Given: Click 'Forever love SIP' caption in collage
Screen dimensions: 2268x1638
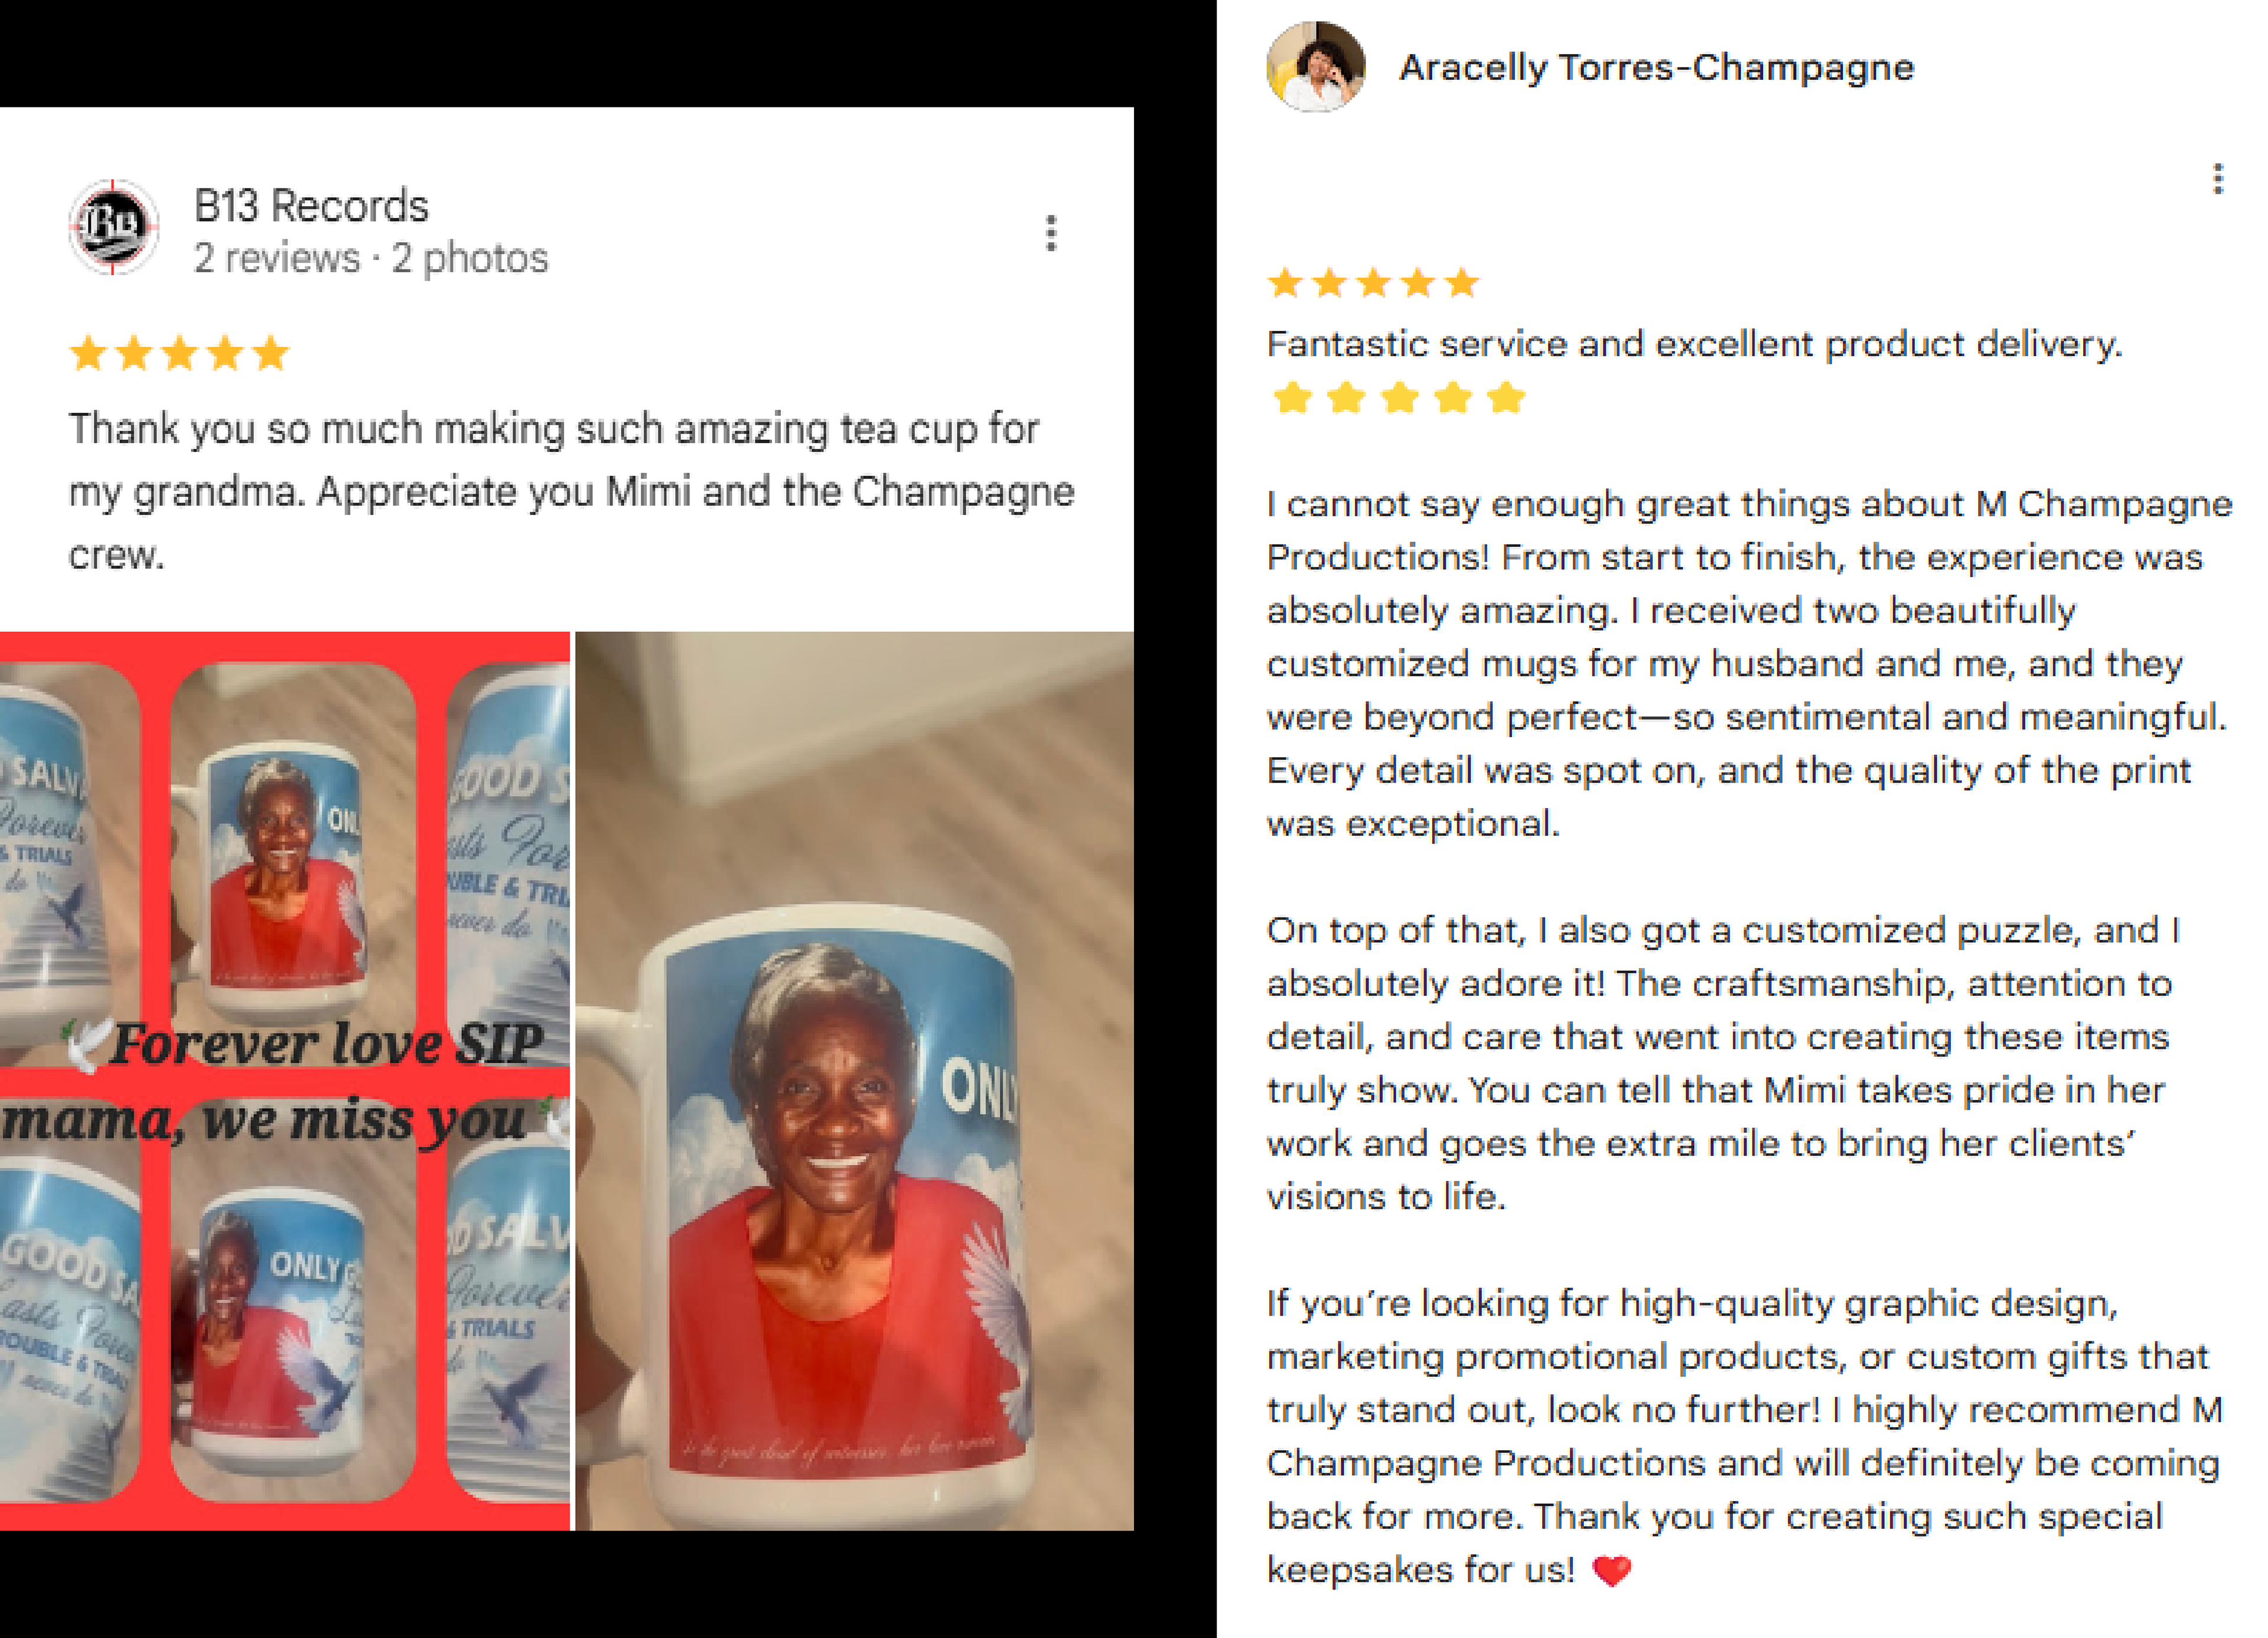Looking at the screenshot, I should [x=327, y=1044].
